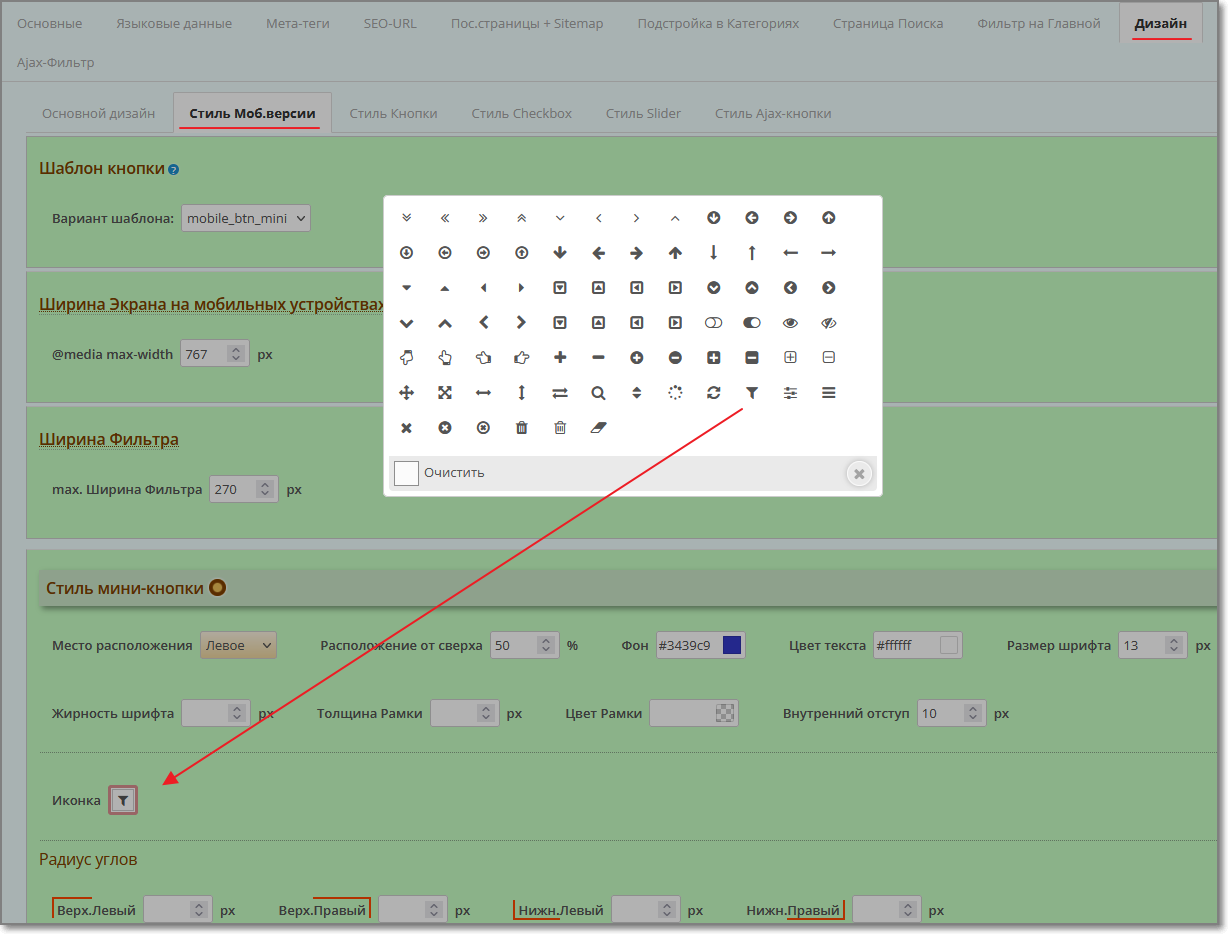Screen dimensions: 1228x934
Task: Switch to the Ajax-Фильтр tab
Action: [56, 62]
